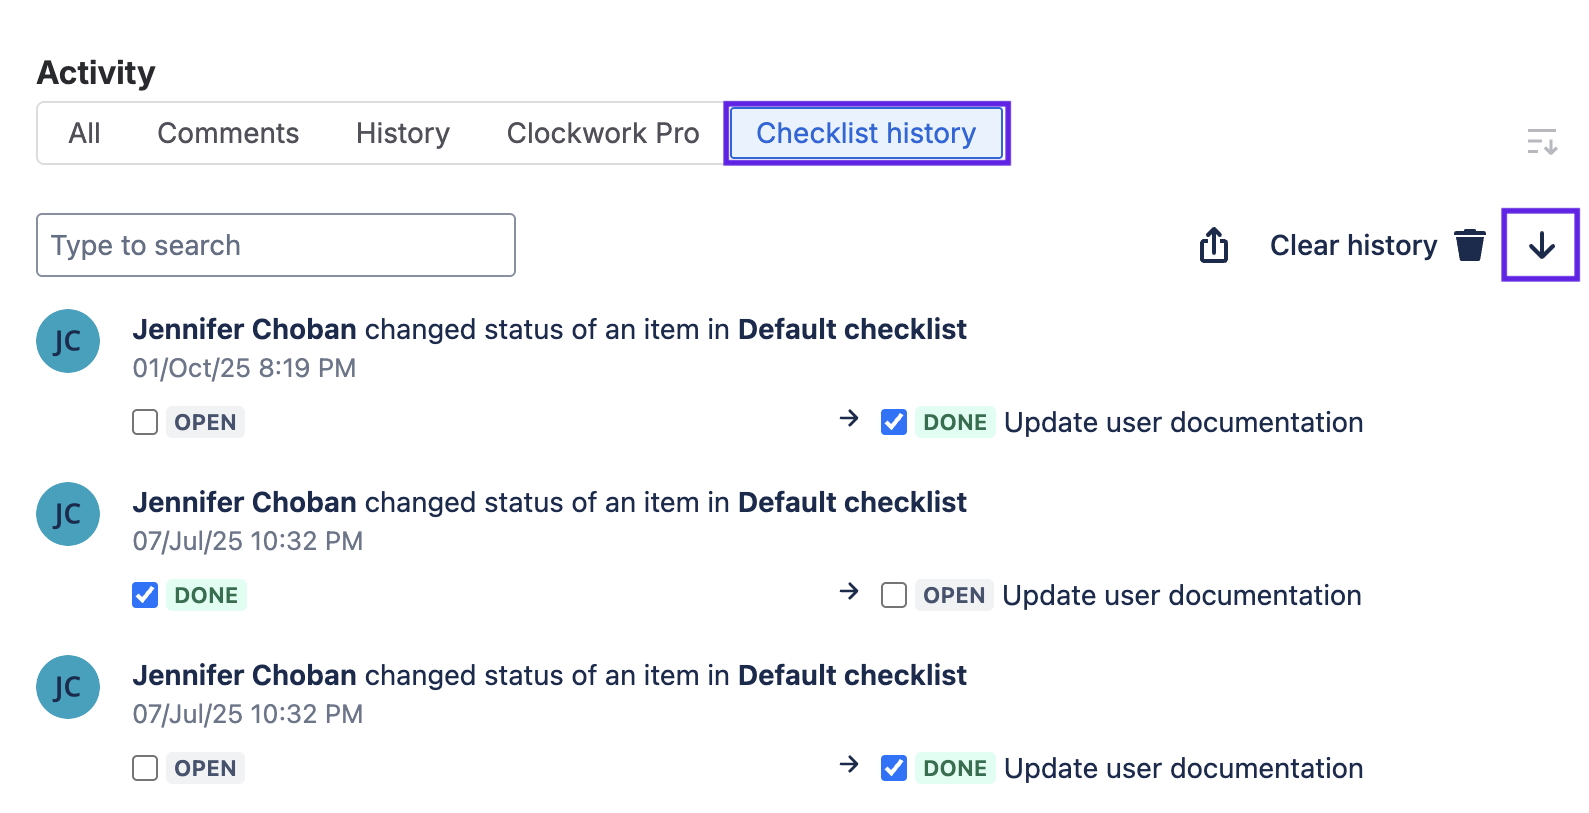Toggle the unchecked OPEN checkbox on the right, middle entry
The height and width of the screenshot is (813, 1589).
(x=894, y=595)
